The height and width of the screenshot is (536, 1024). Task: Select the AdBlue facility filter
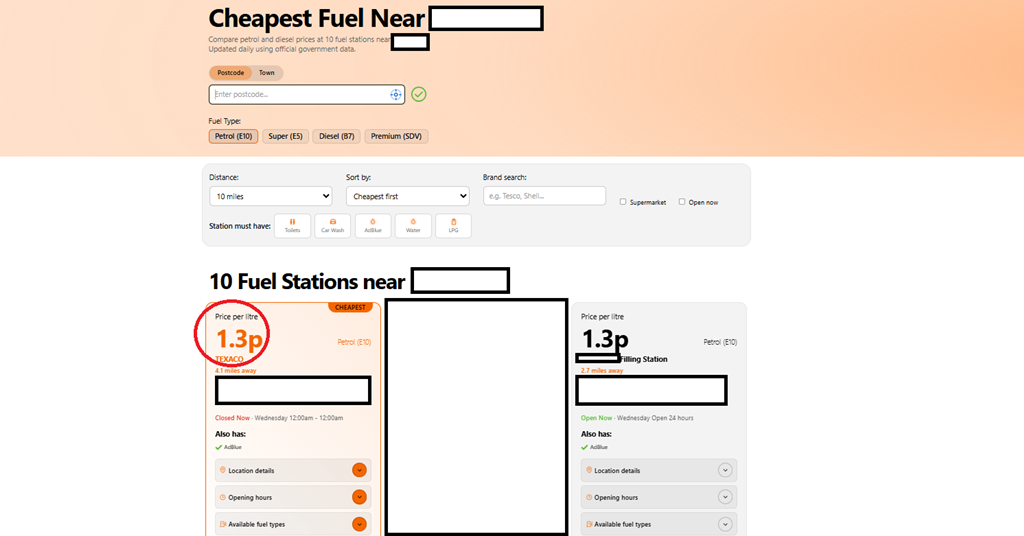(x=373, y=225)
